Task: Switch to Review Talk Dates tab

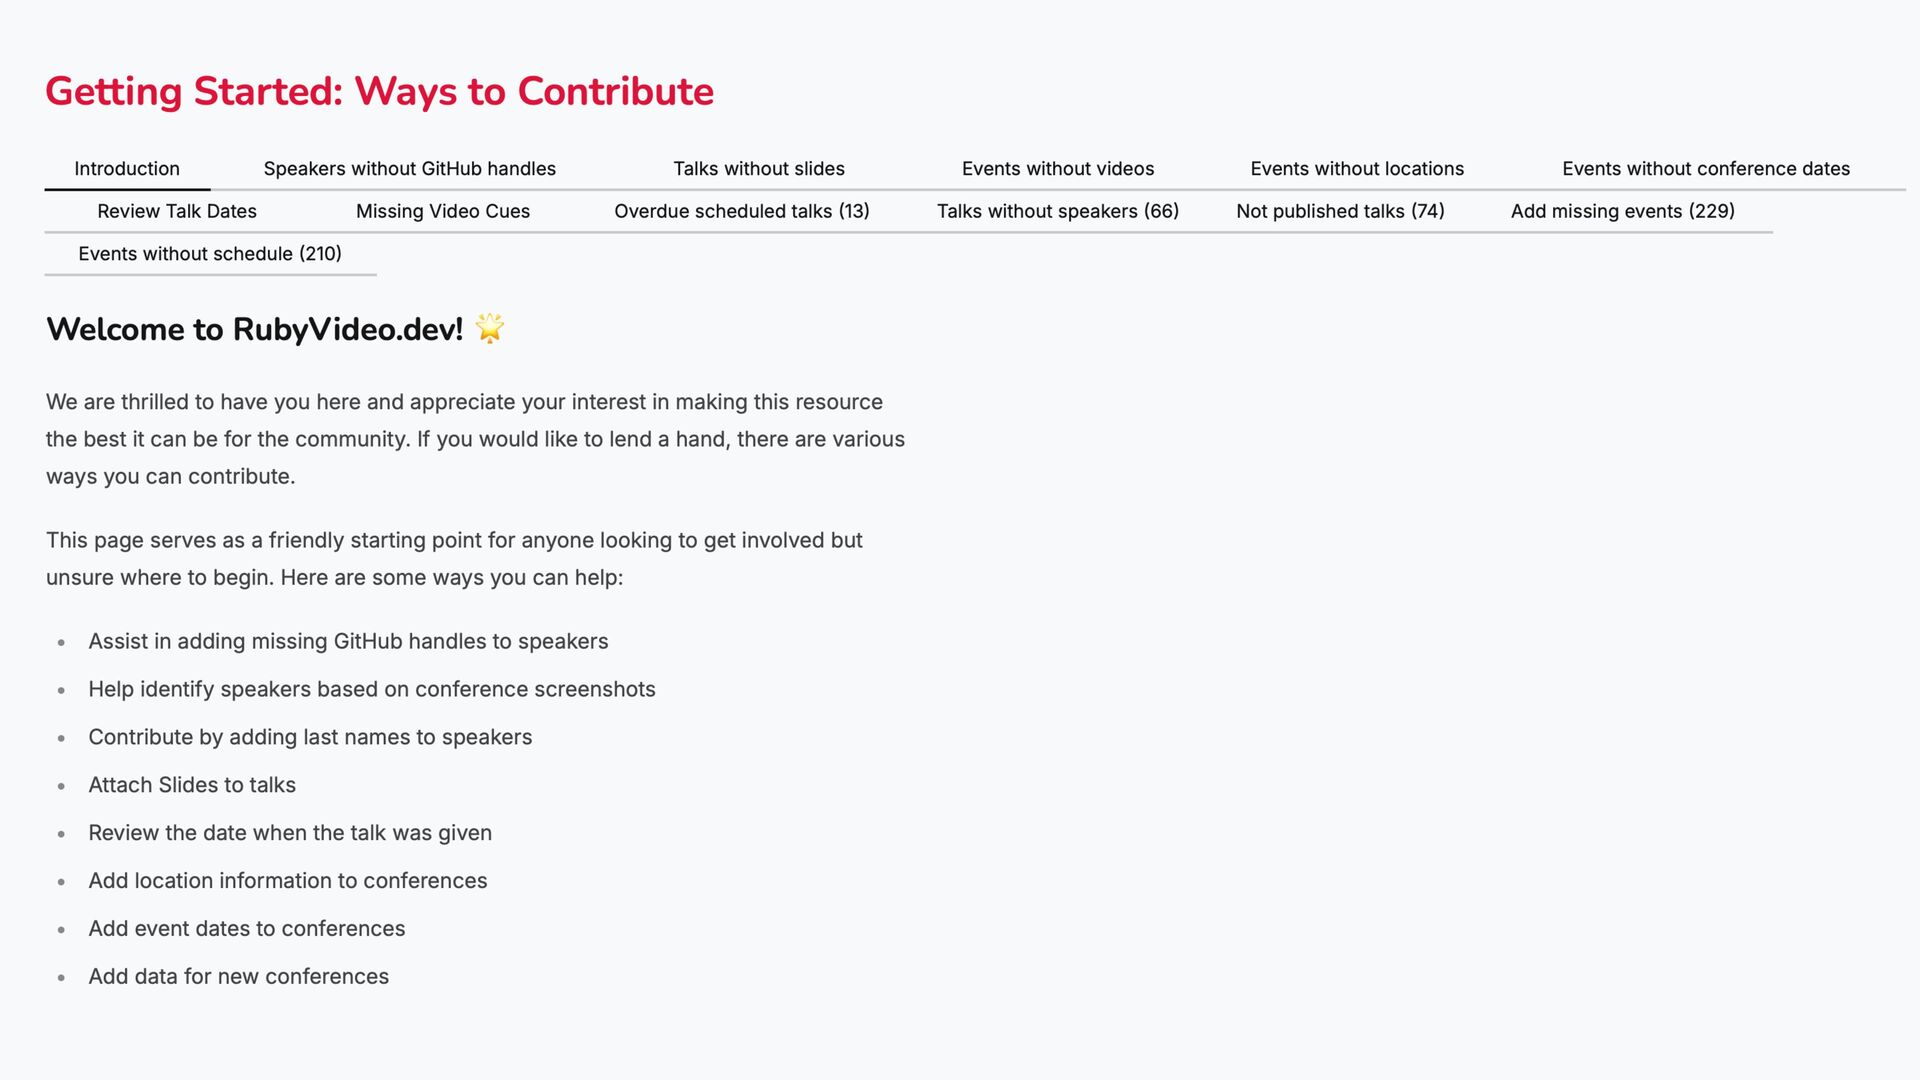Action: point(177,211)
